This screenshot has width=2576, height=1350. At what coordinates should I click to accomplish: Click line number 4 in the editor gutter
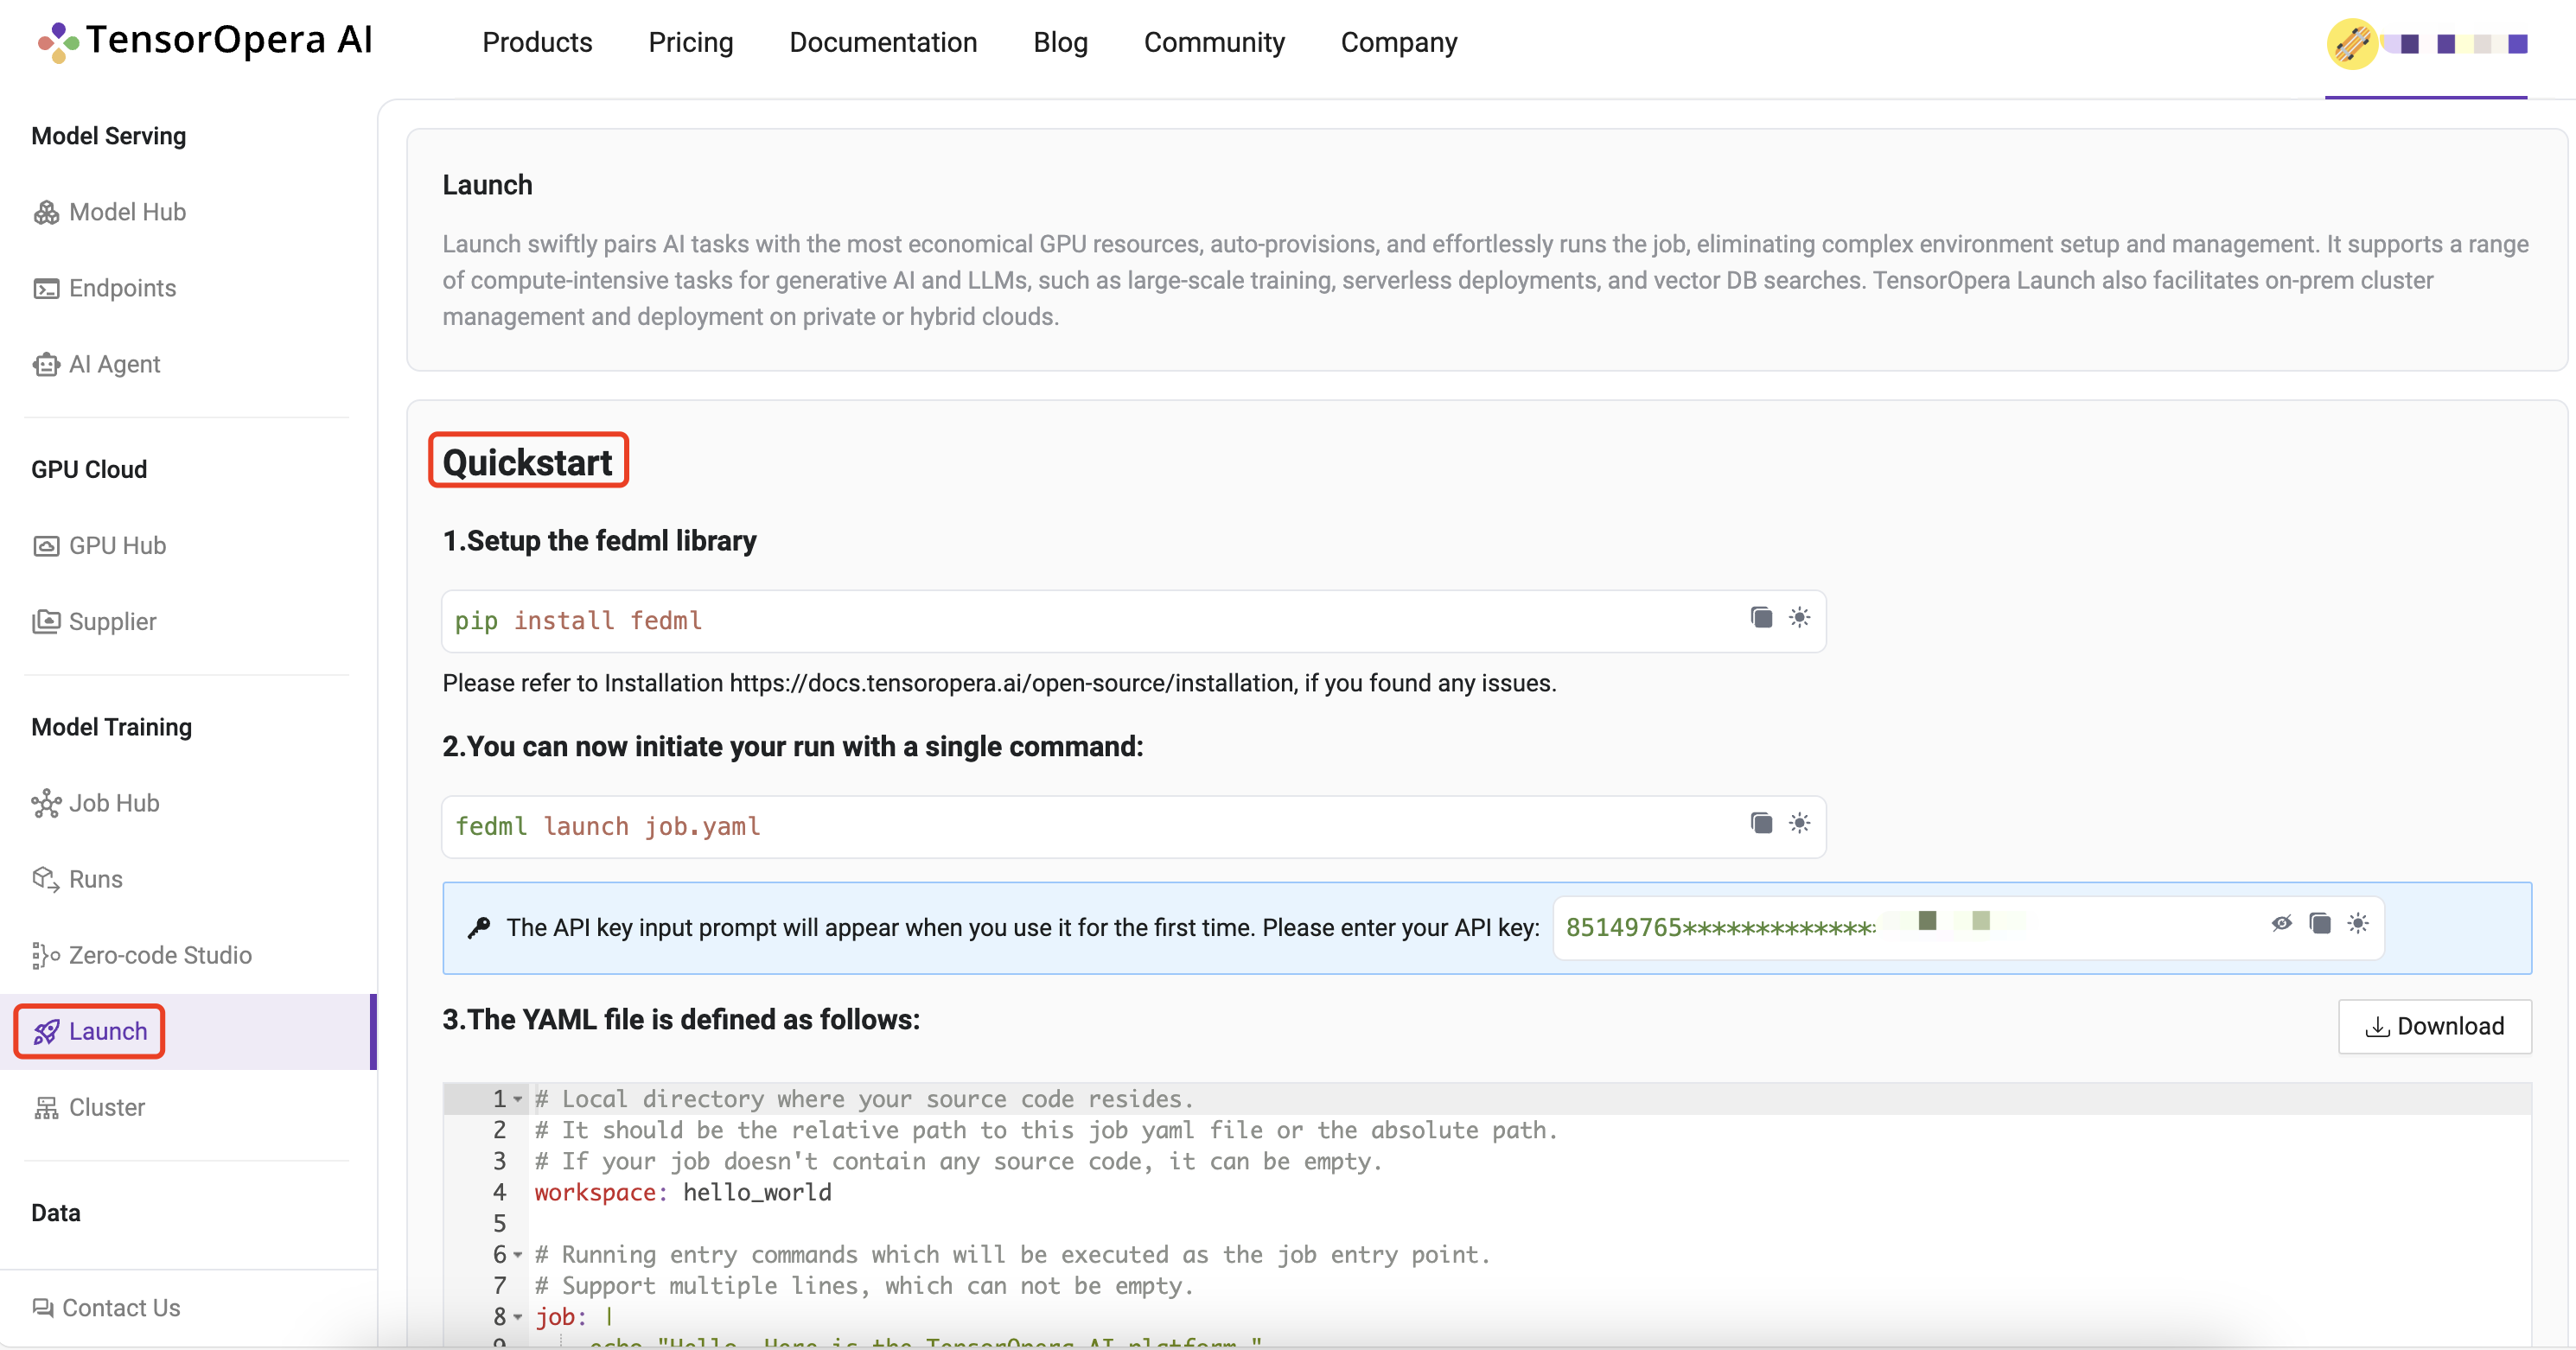499,1192
